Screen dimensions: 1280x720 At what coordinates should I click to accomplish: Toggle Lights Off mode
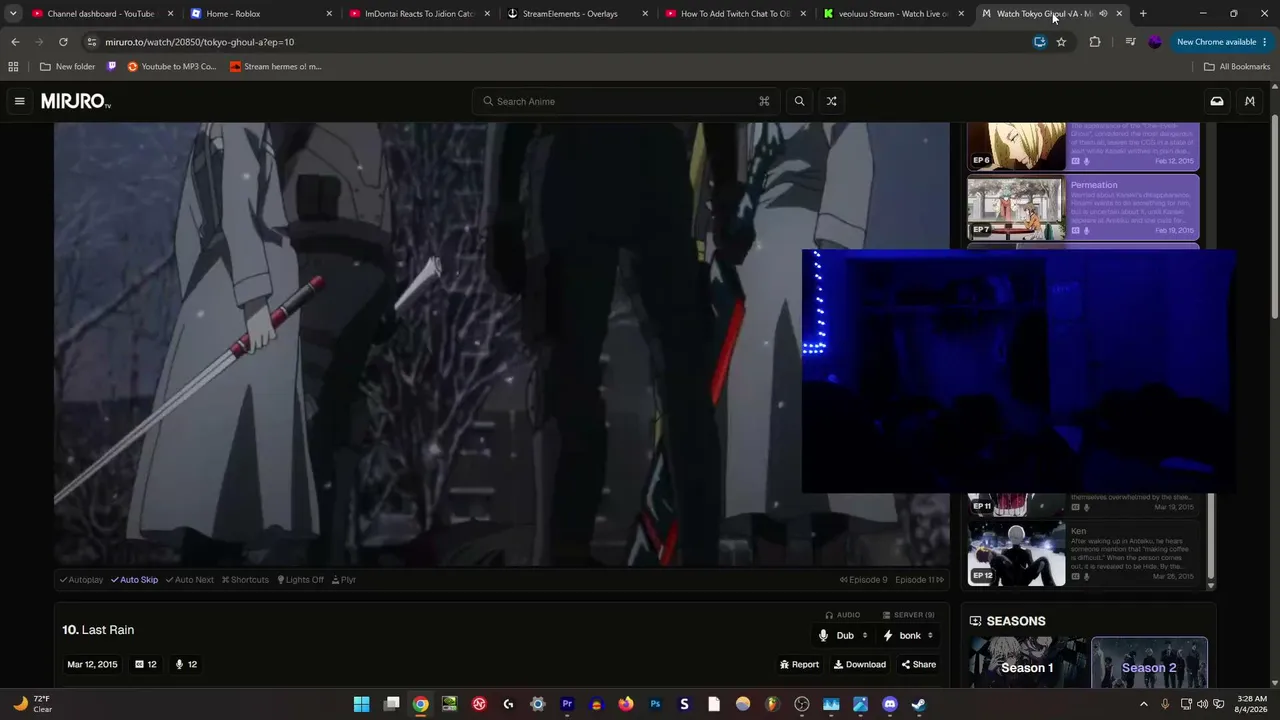[300, 580]
